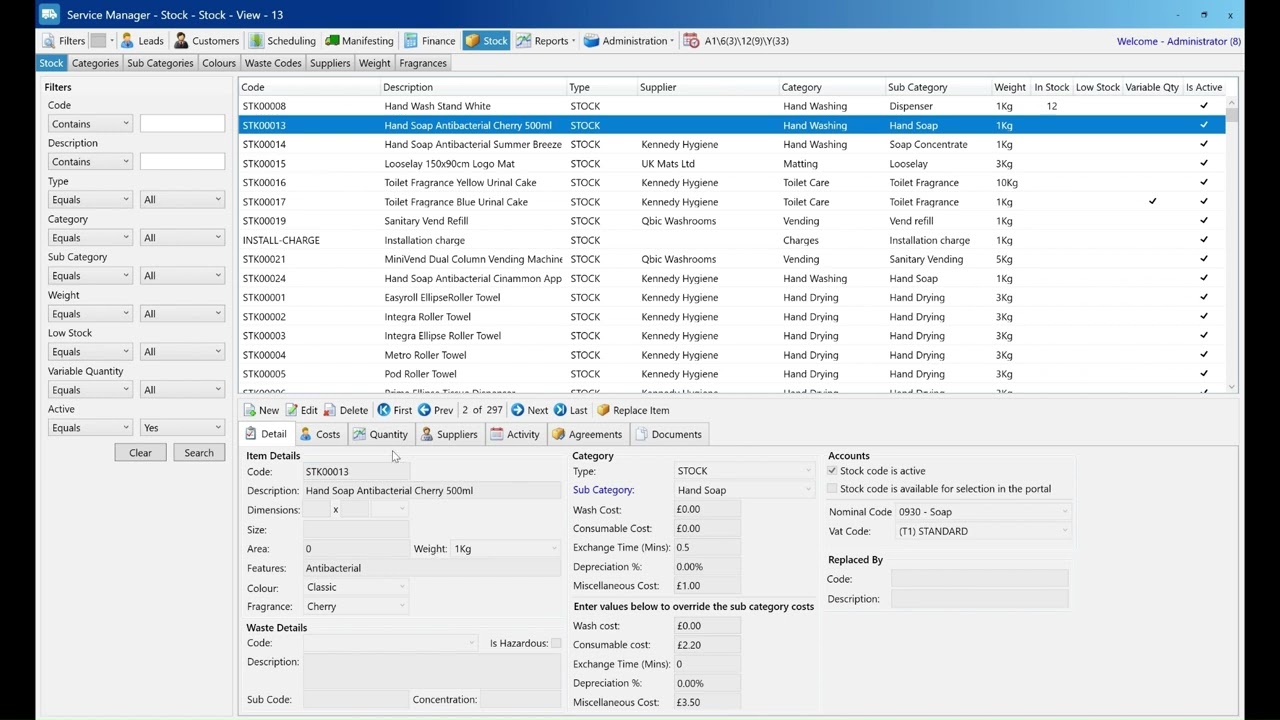Go to the Customers module
The width and height of the screenshot is (1280, 720).
tap(206, 41)
